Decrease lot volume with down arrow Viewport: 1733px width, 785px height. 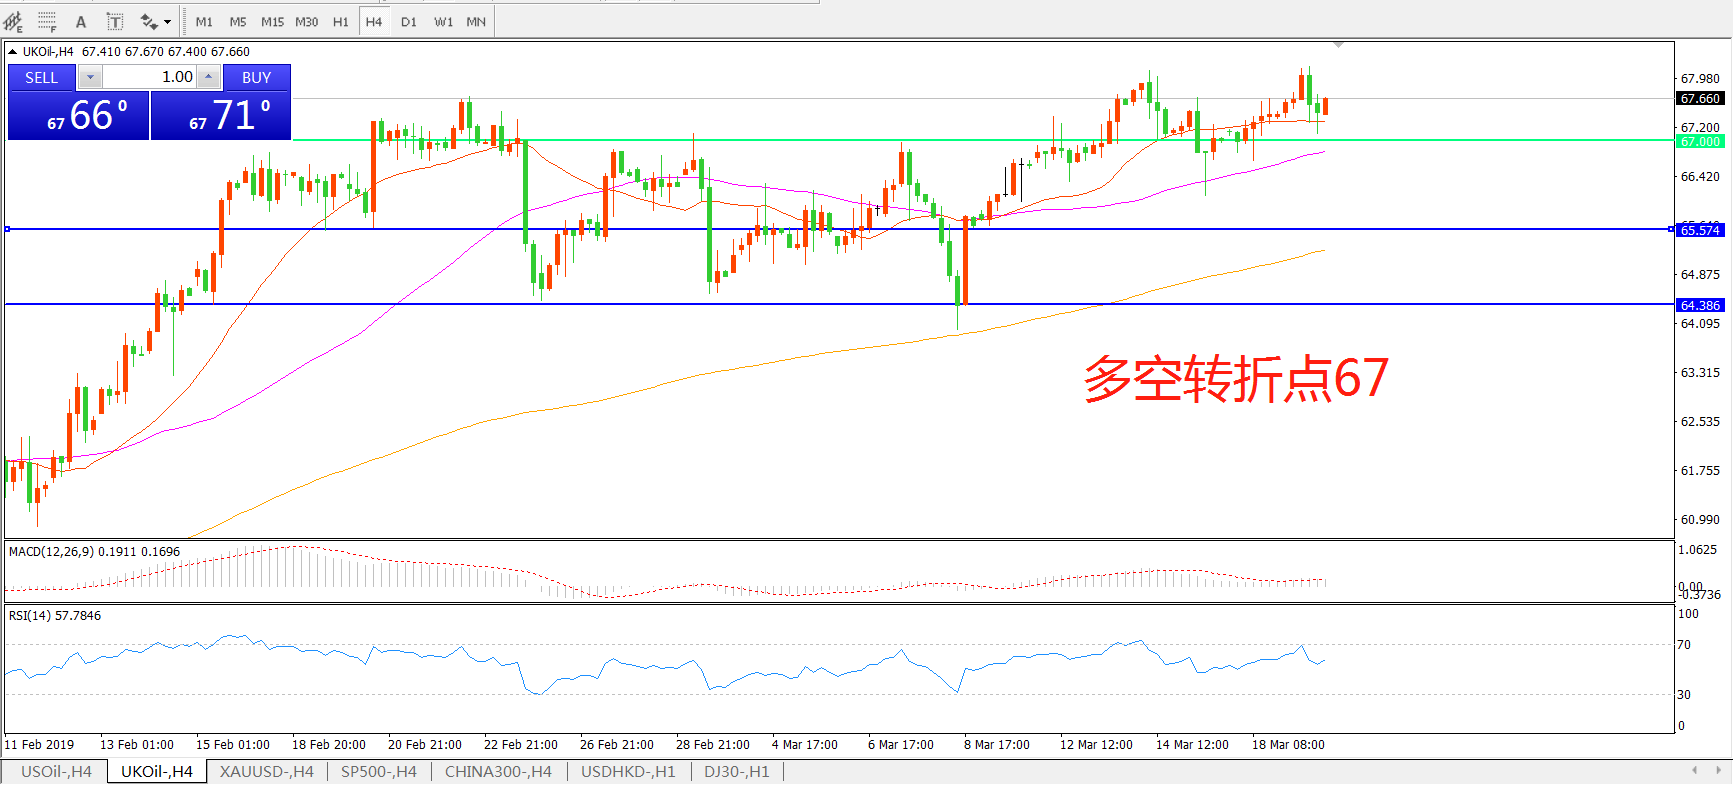click(90, 77)
